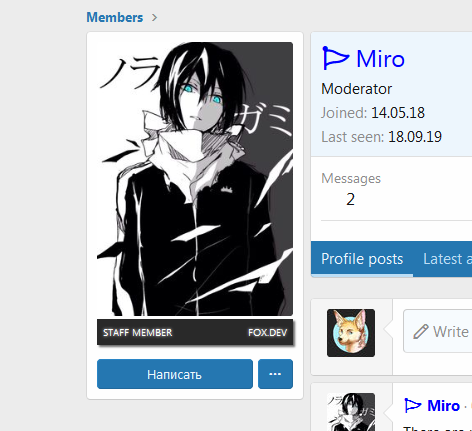Open the Latest activity tab

pos(447,259)
